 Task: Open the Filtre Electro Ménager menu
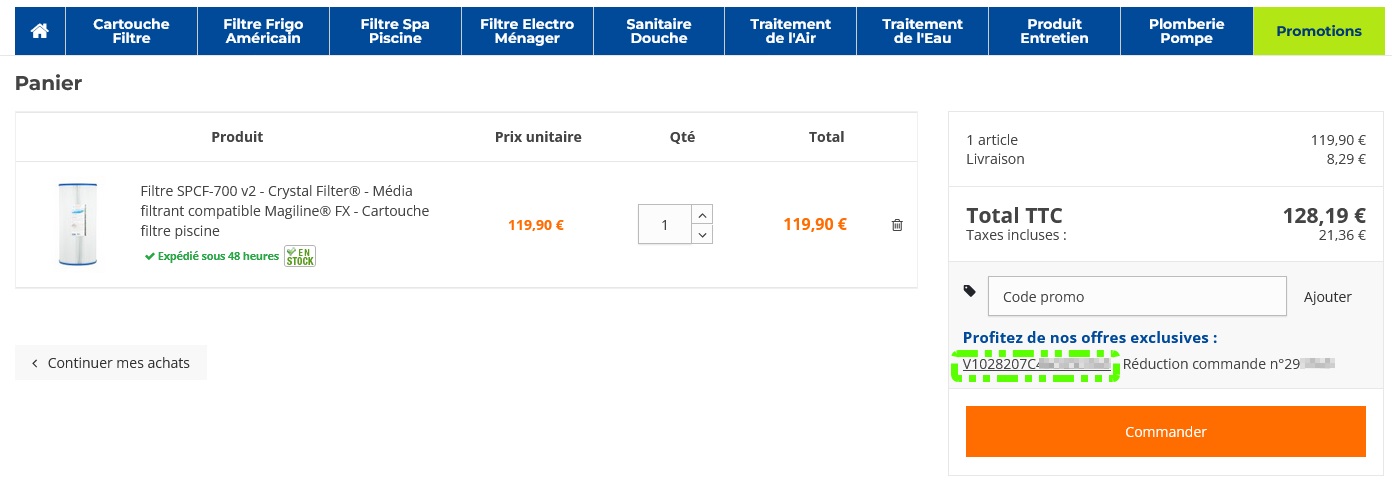pyautogui.click(x=527, y=31)
